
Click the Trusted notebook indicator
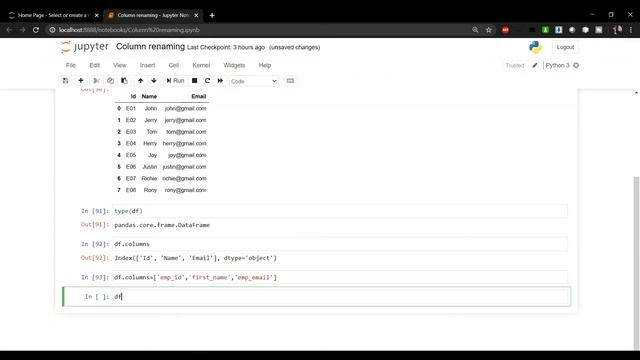pos(515,65)
